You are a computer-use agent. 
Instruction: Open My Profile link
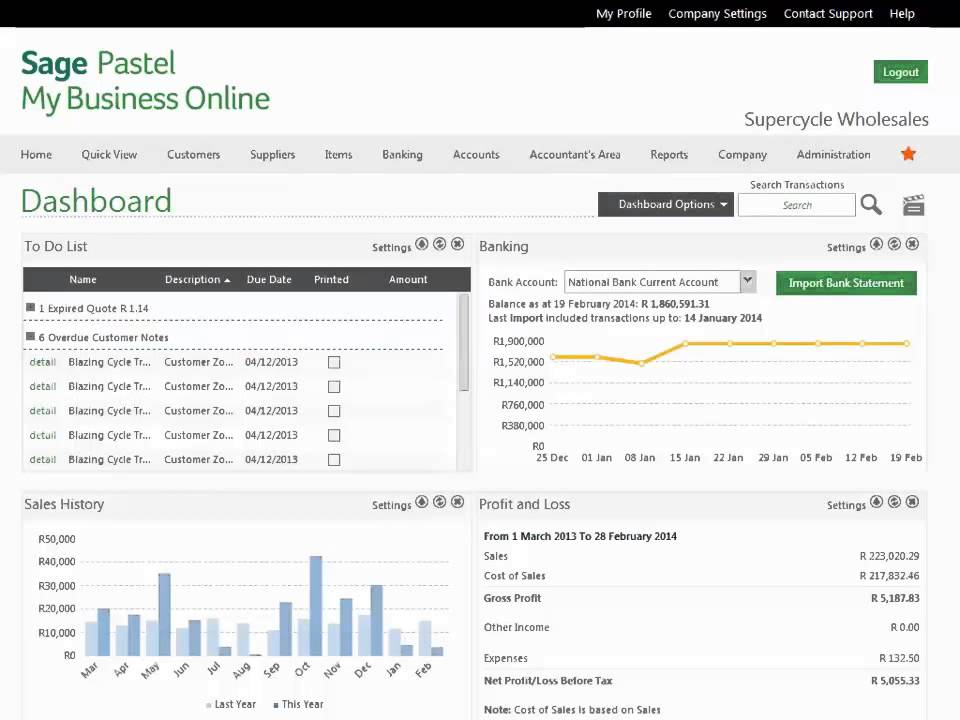(624, 13)
